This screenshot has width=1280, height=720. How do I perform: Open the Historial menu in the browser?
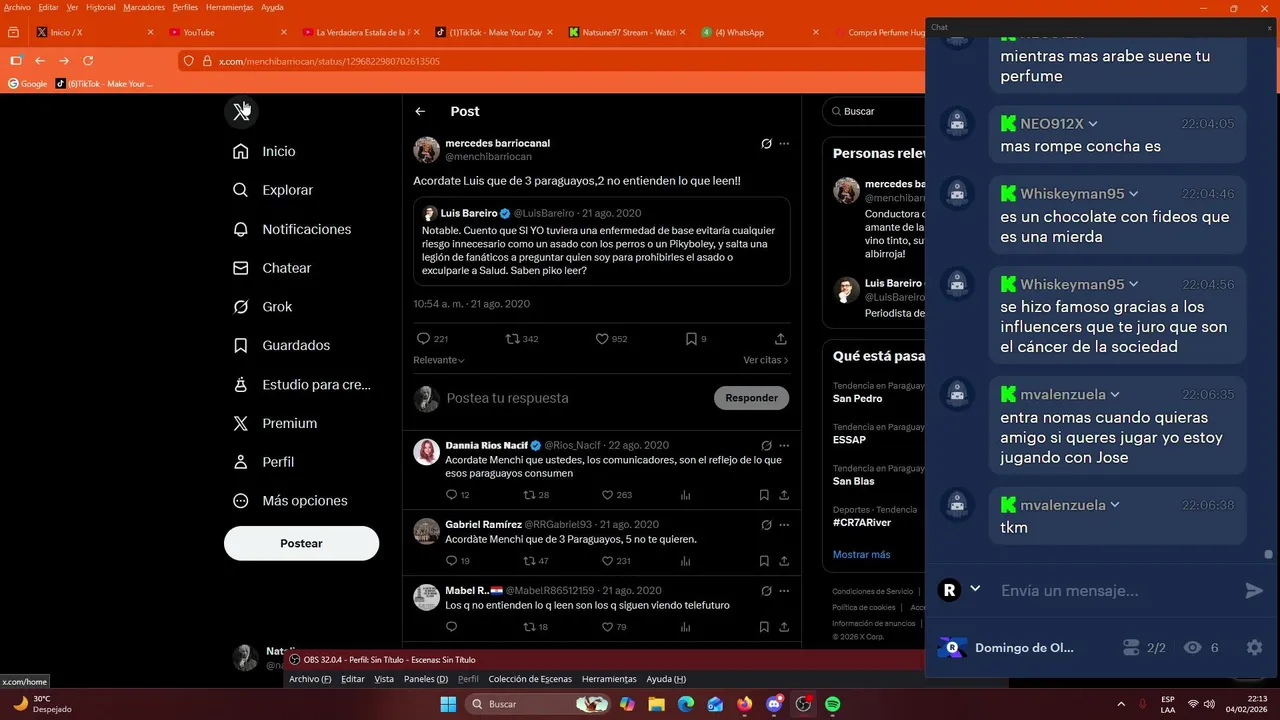point(100,7)
